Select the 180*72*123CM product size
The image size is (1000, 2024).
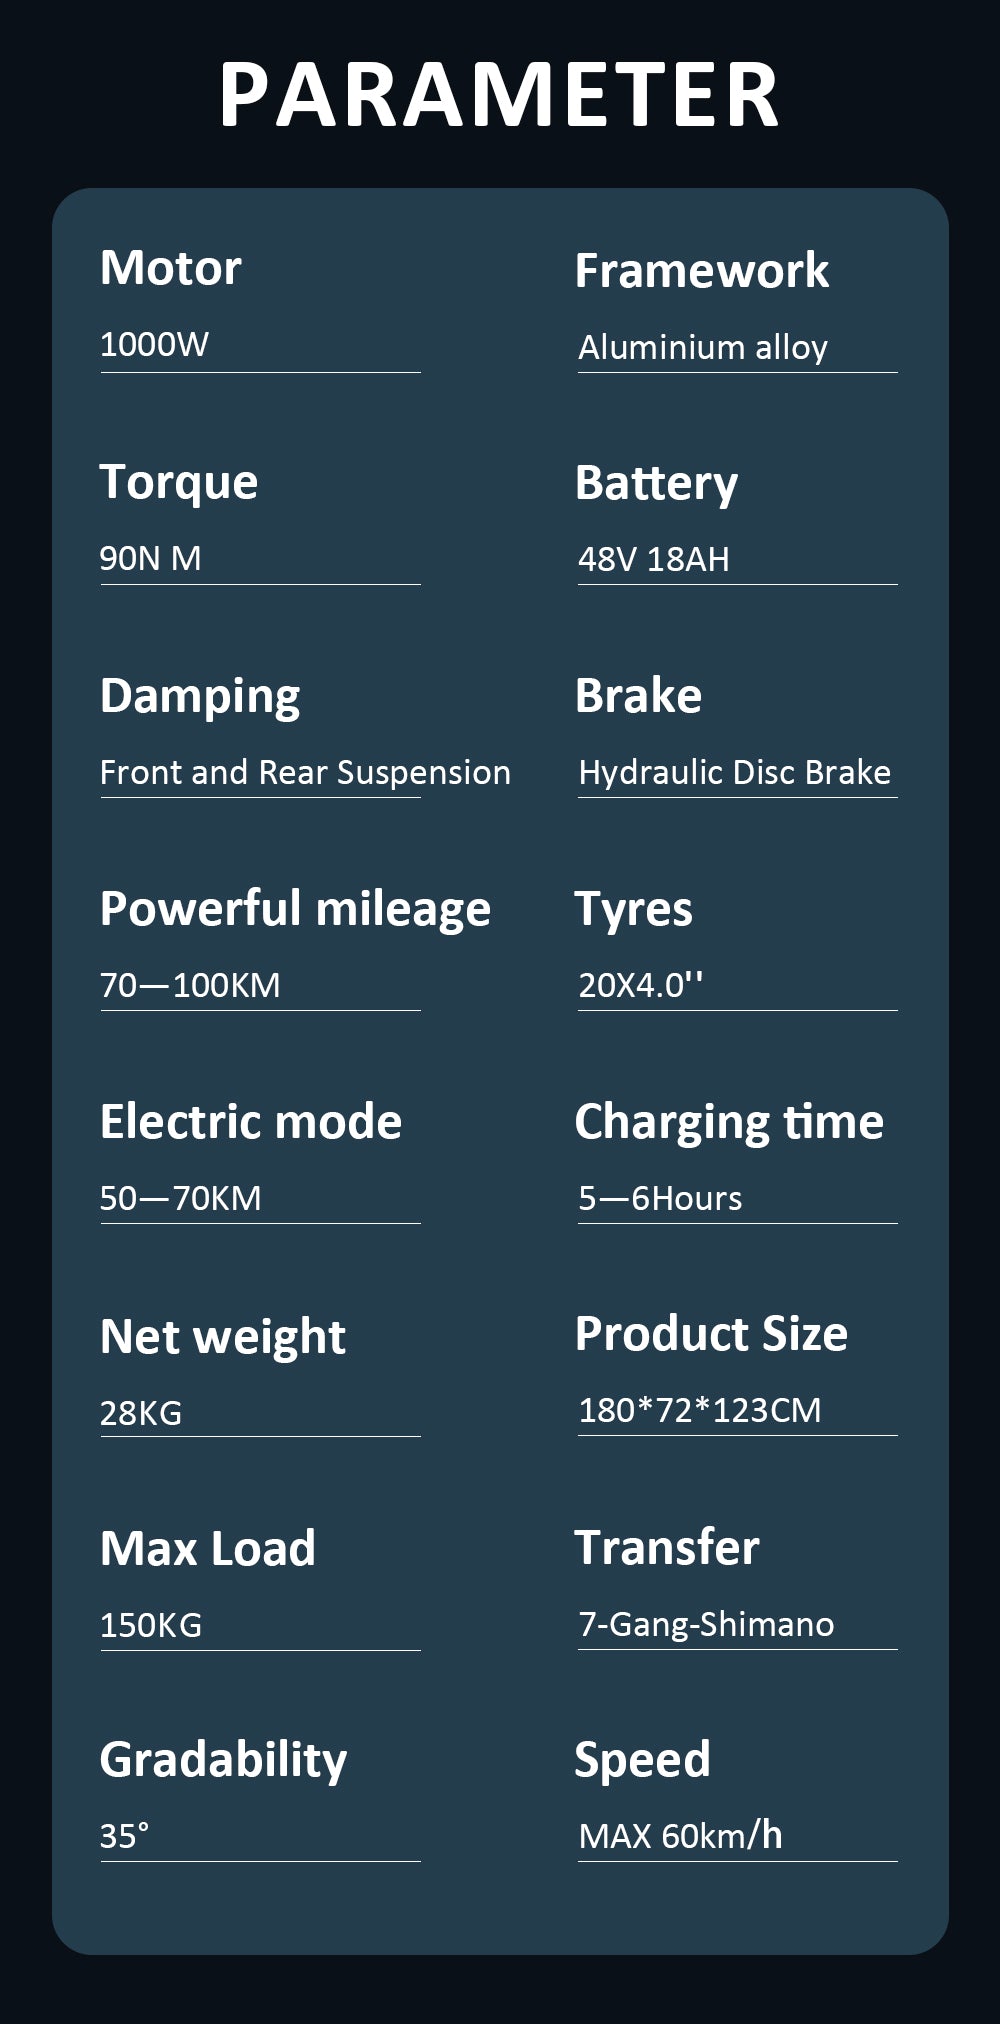pos(700,1410)
